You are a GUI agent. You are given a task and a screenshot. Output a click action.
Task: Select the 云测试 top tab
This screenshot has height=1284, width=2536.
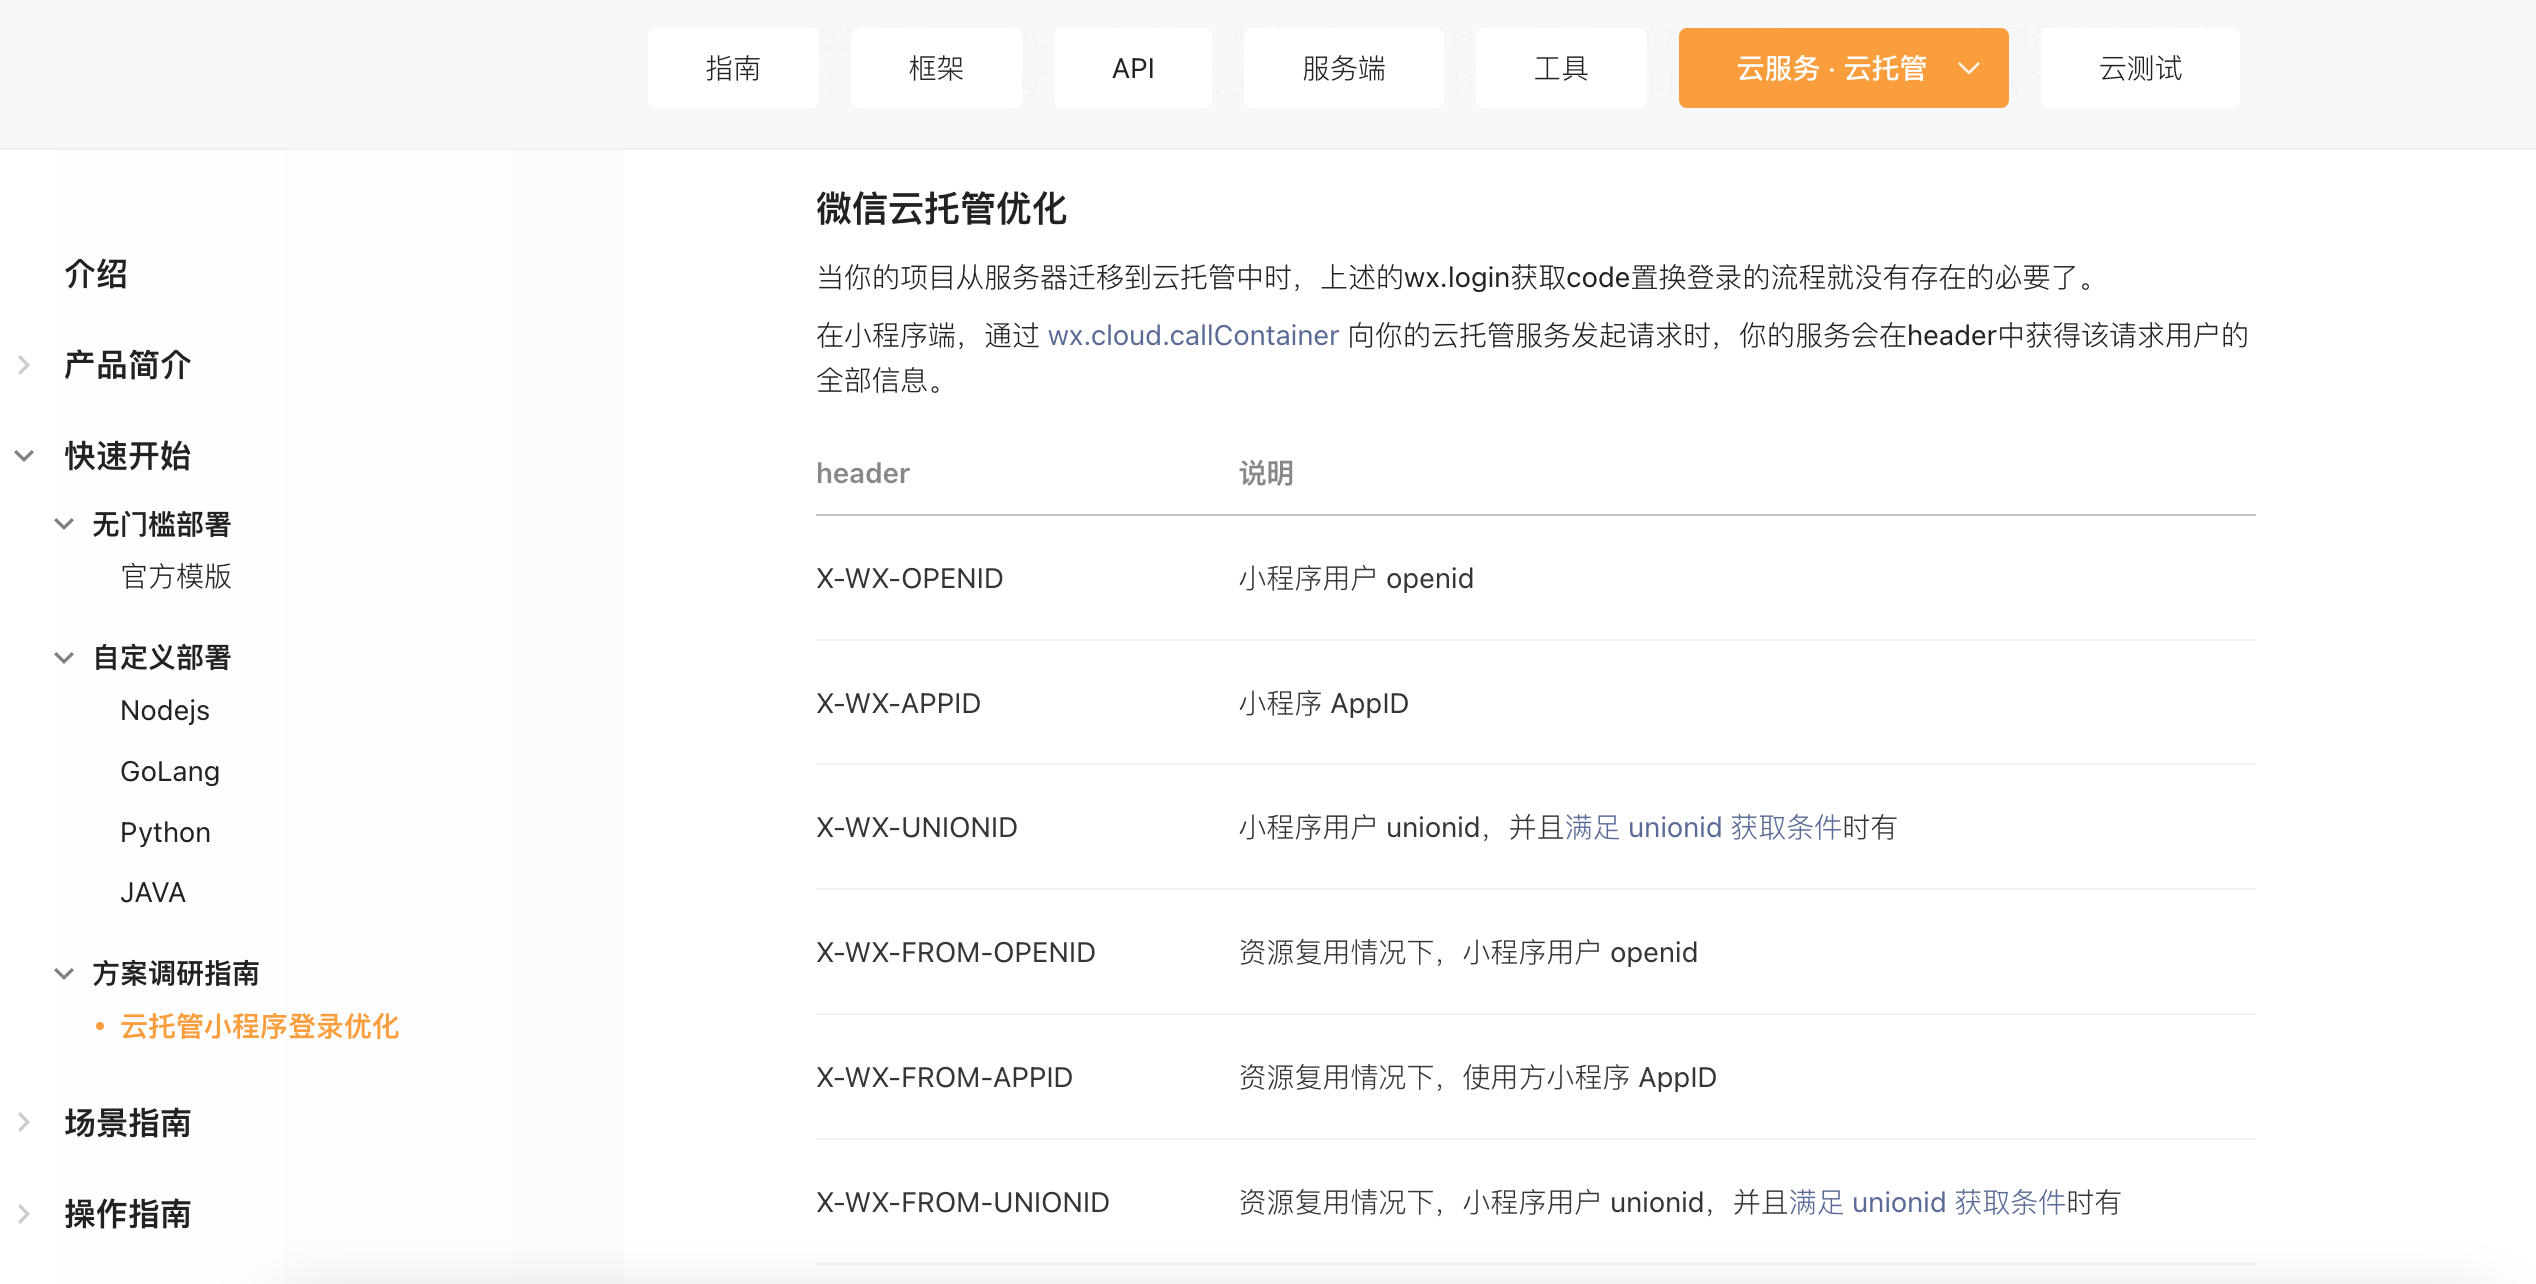pos(2139,68)
